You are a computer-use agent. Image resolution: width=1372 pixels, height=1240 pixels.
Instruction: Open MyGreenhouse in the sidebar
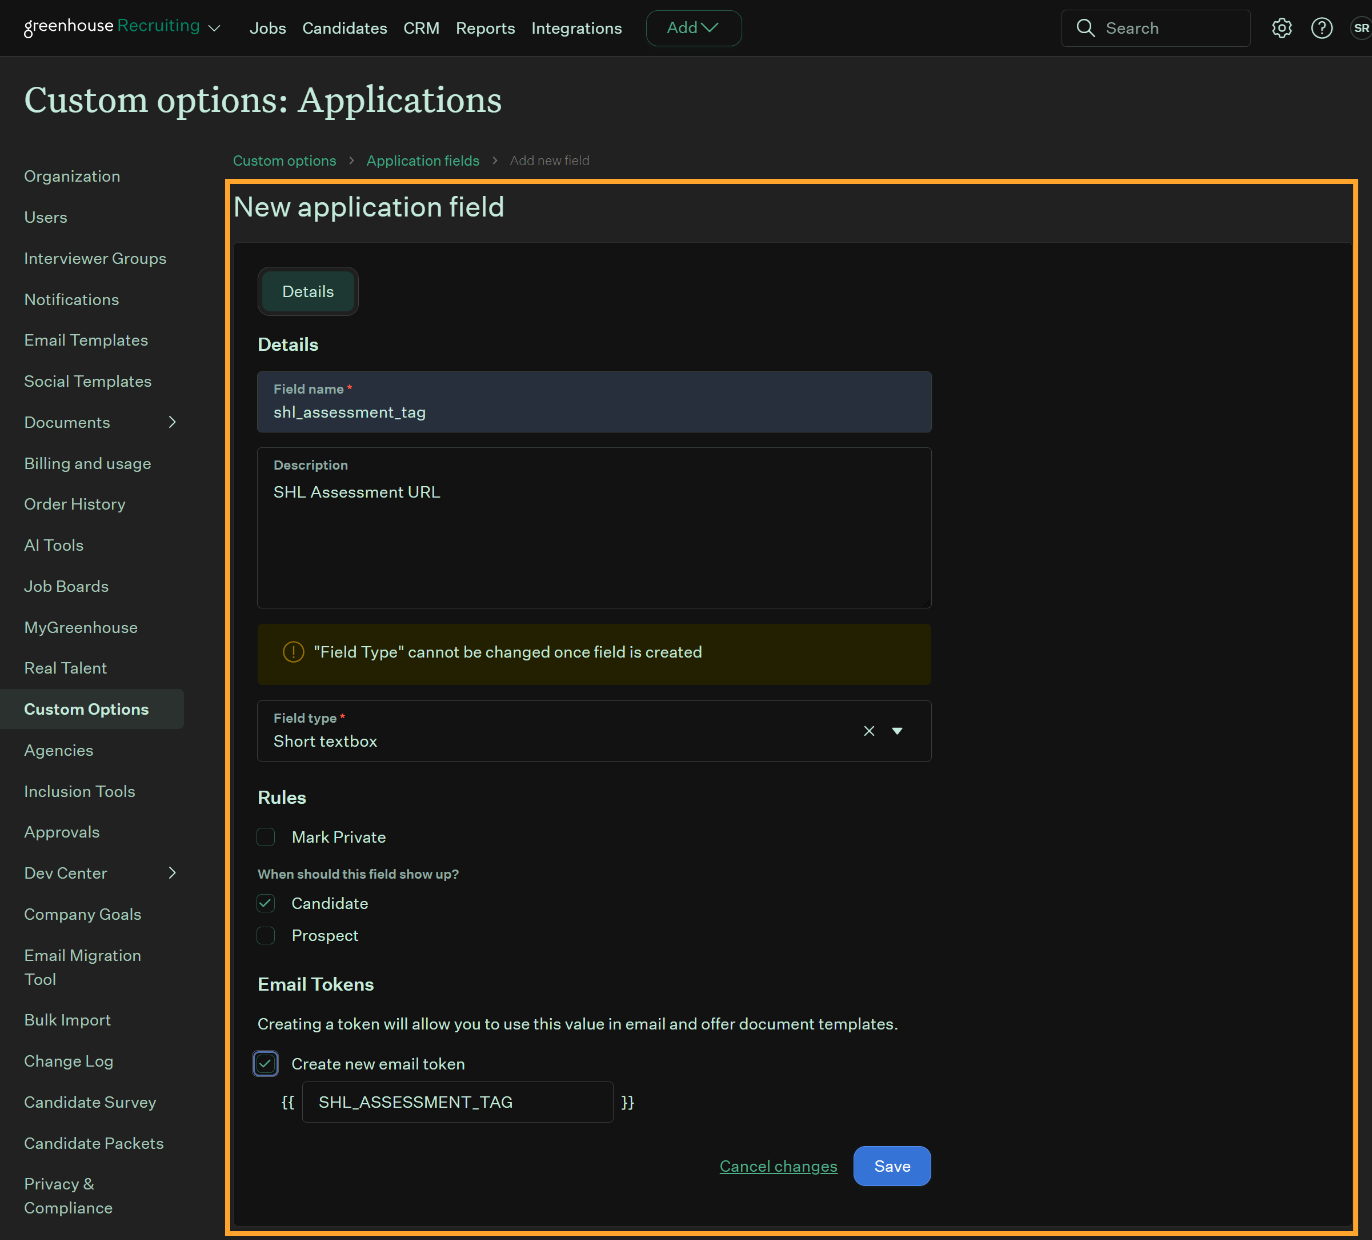(x=81, y=627)
